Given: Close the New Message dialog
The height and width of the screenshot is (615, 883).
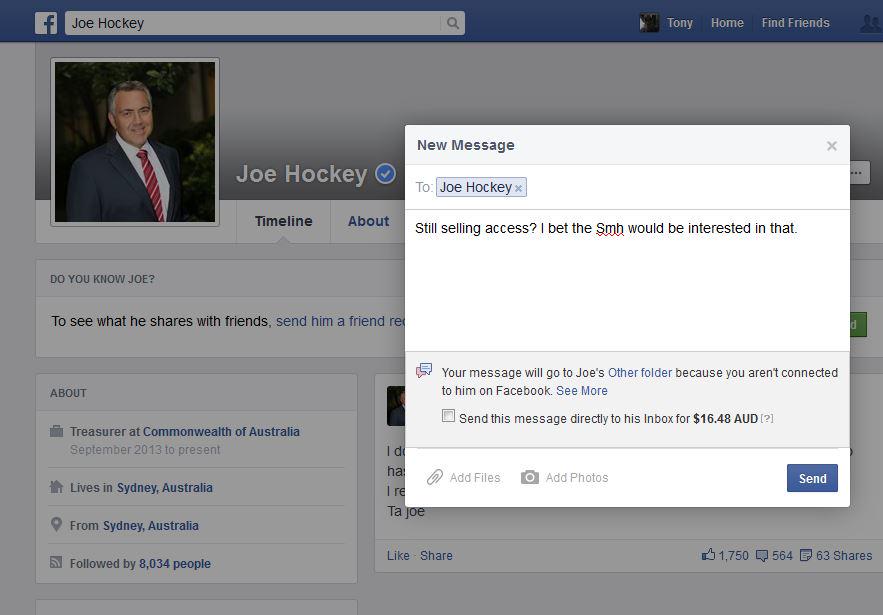Looking at the screenshot, I should tap(831, 146).
